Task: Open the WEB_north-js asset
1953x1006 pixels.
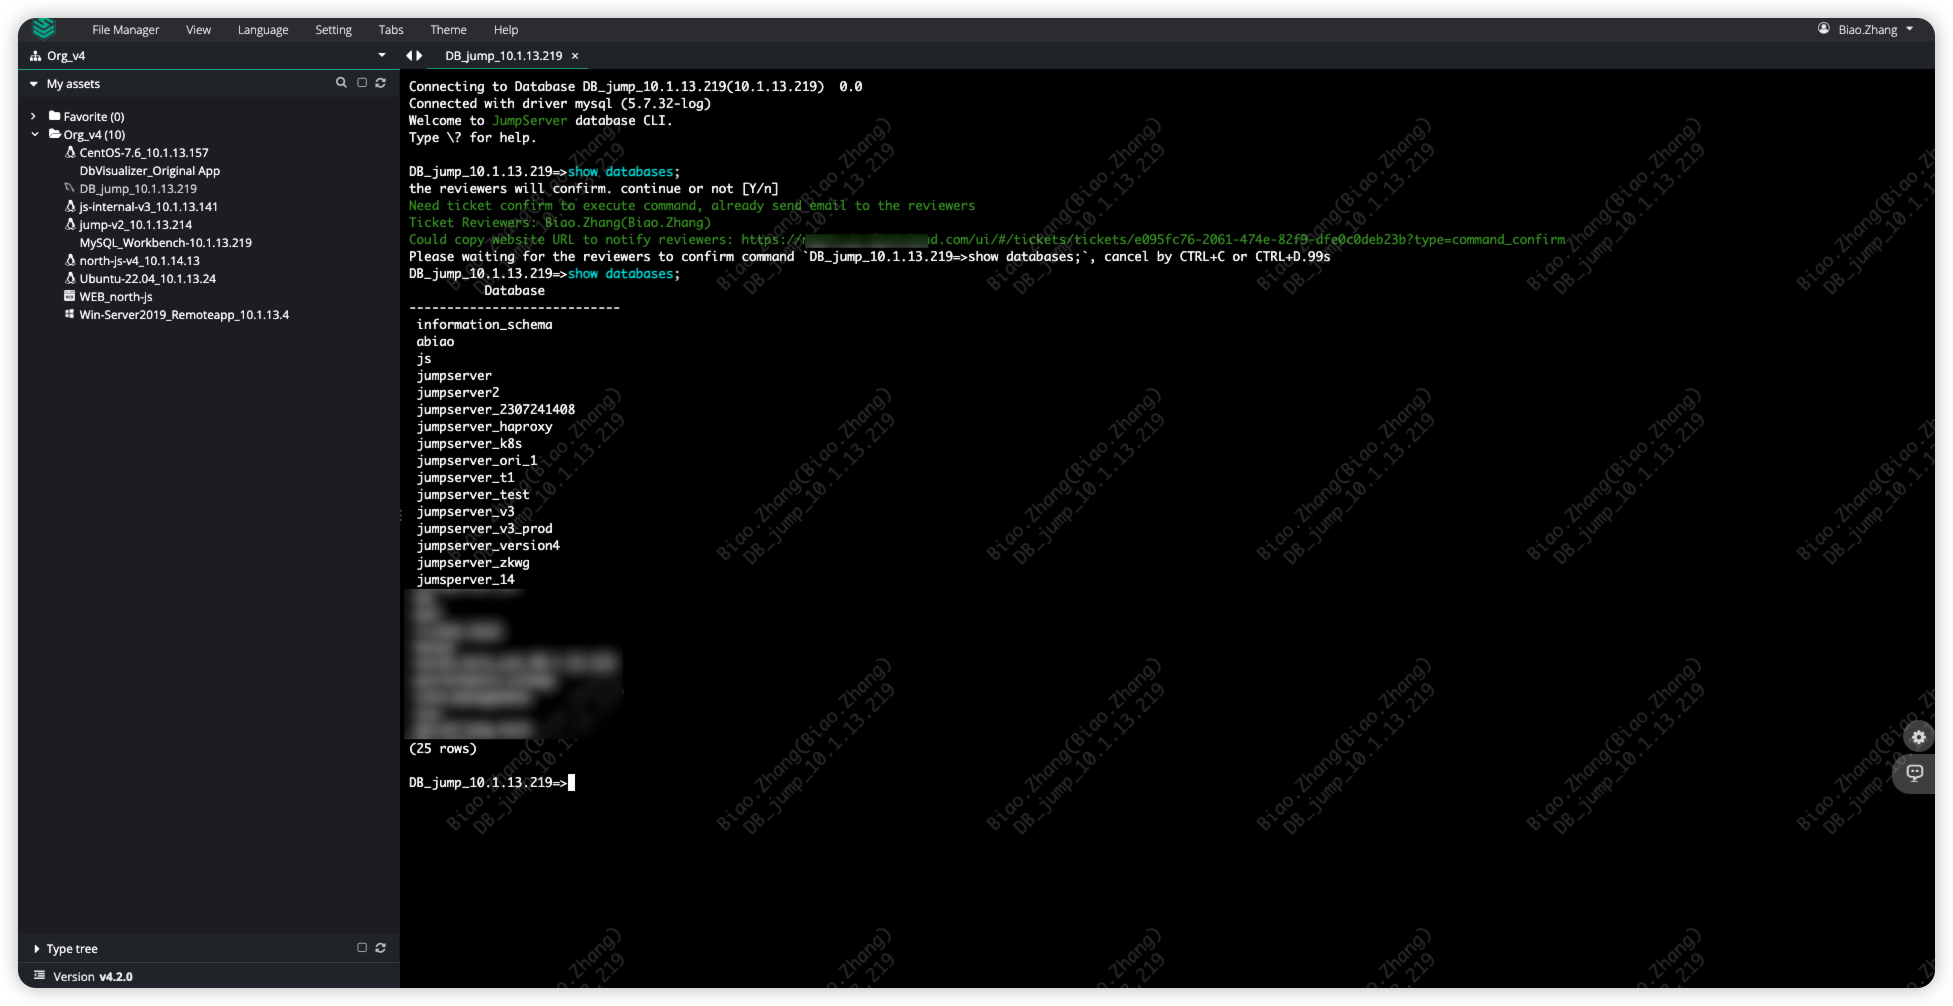Action: [116, 297]
